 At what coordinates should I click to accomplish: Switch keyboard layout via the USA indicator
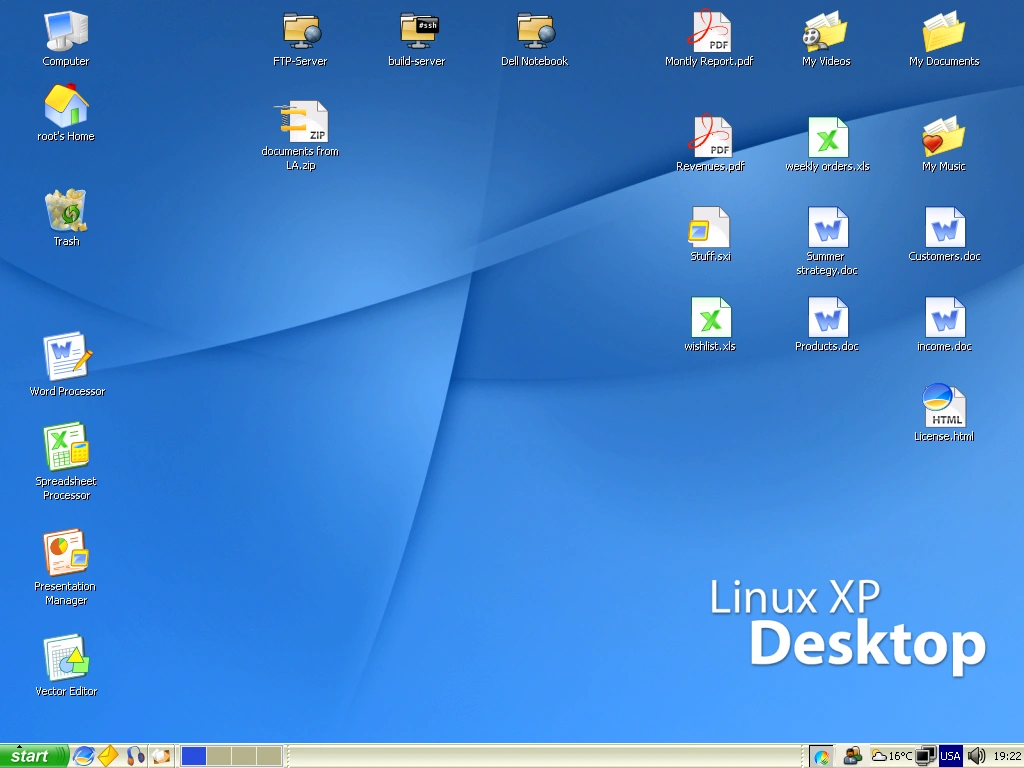pyautogui.click(x=951, y=756)
